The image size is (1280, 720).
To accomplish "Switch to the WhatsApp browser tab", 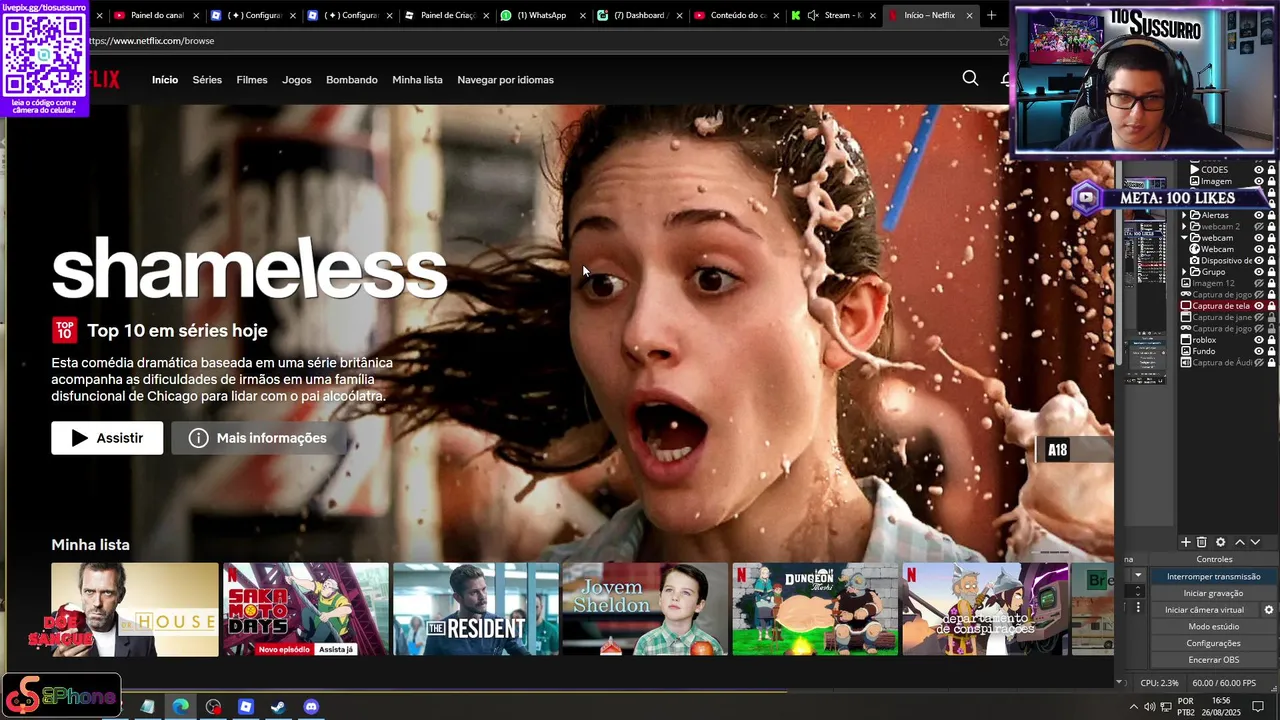I will (542, 15).
